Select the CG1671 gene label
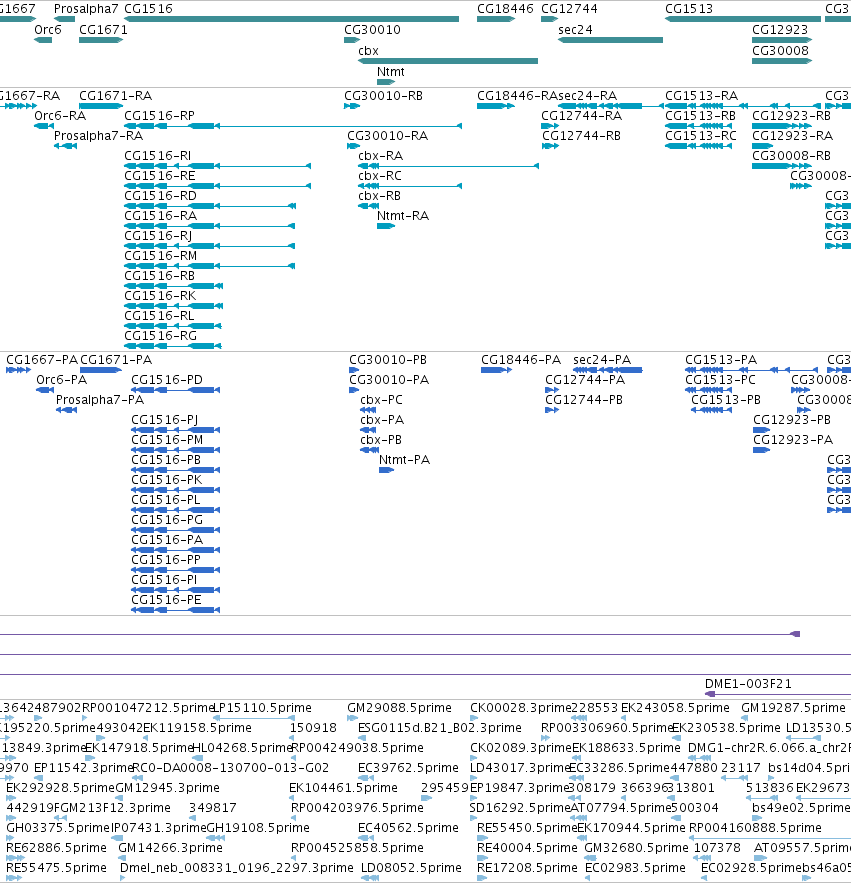The height and width of the screenshot is (883, 851). [103, 30]
